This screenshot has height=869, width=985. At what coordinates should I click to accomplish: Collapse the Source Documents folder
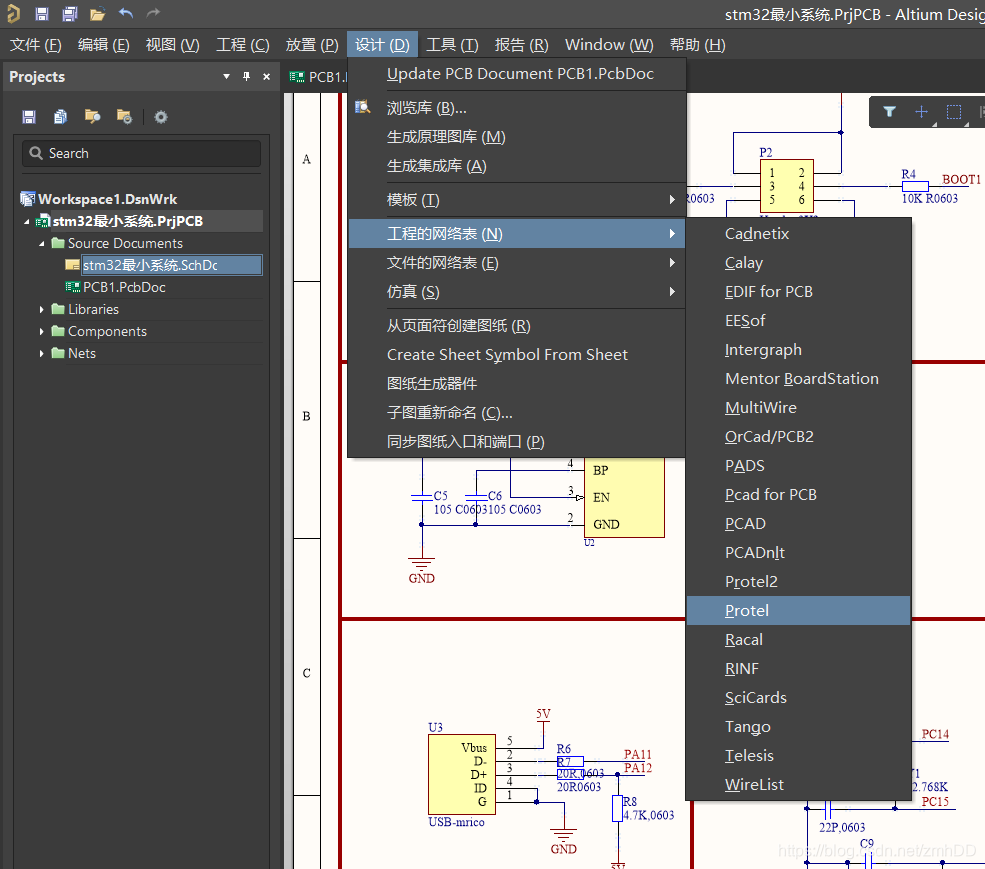42,244
